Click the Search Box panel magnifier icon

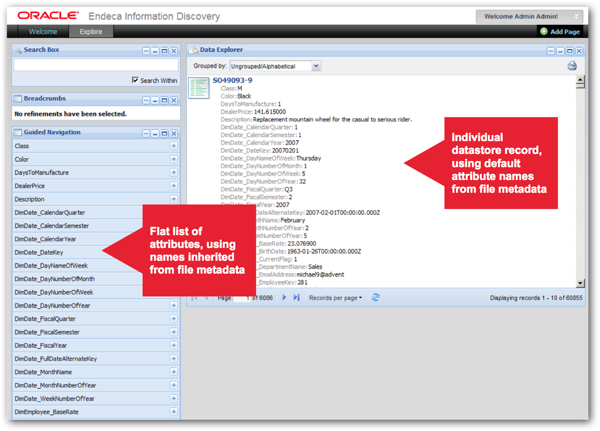click(x=18, y=50)
